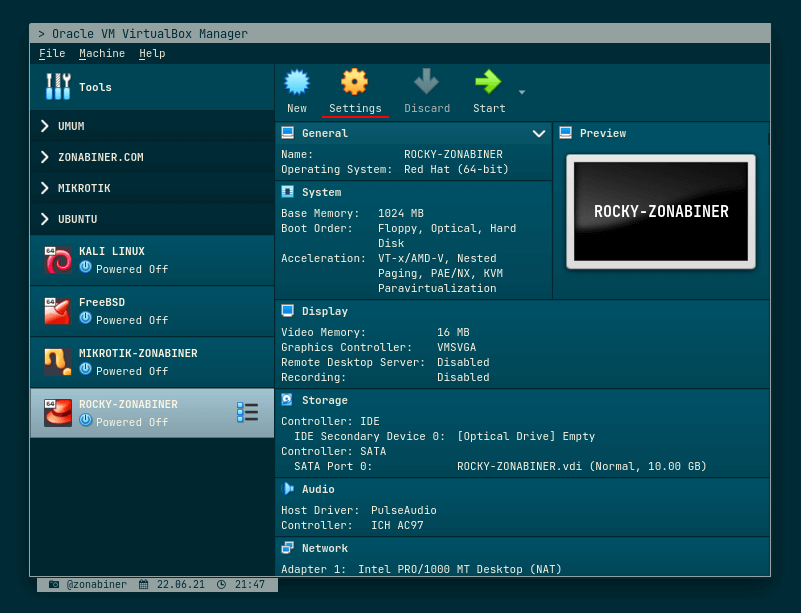The image size is (801, 613).
Task: Click the clock in the status bar
Action: (240, 584)
